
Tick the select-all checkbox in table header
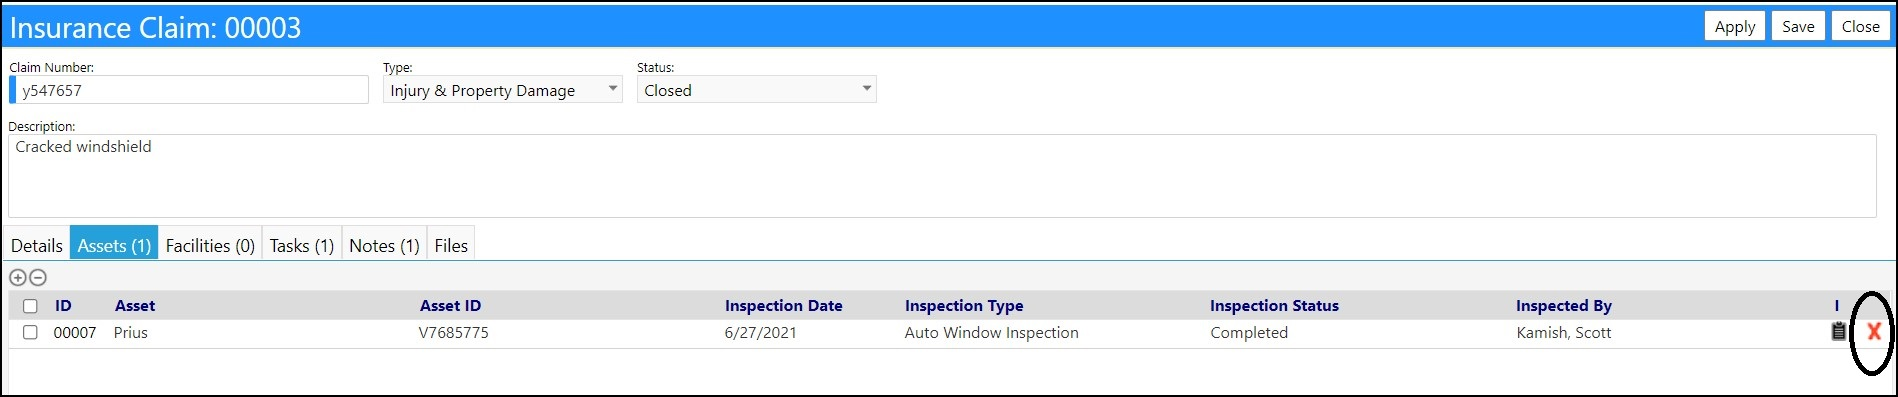pos(30,306)
